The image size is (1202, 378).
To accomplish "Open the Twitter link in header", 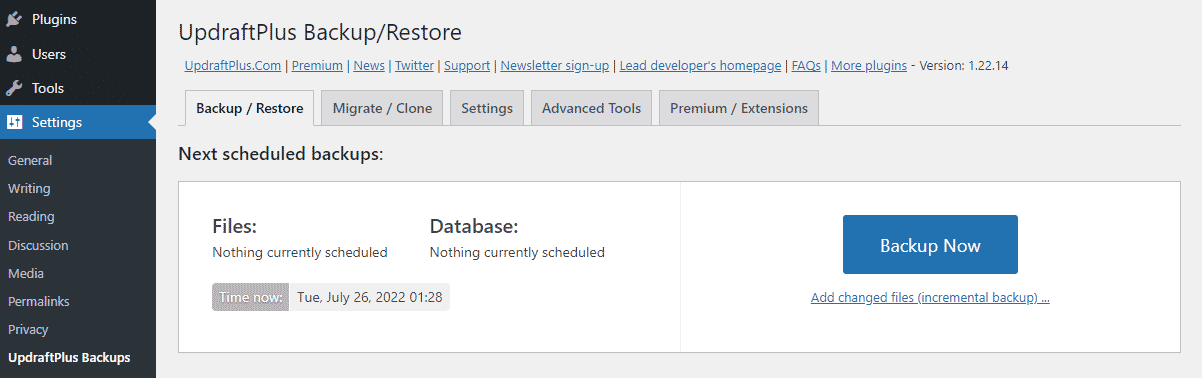I will click(414, 66).
